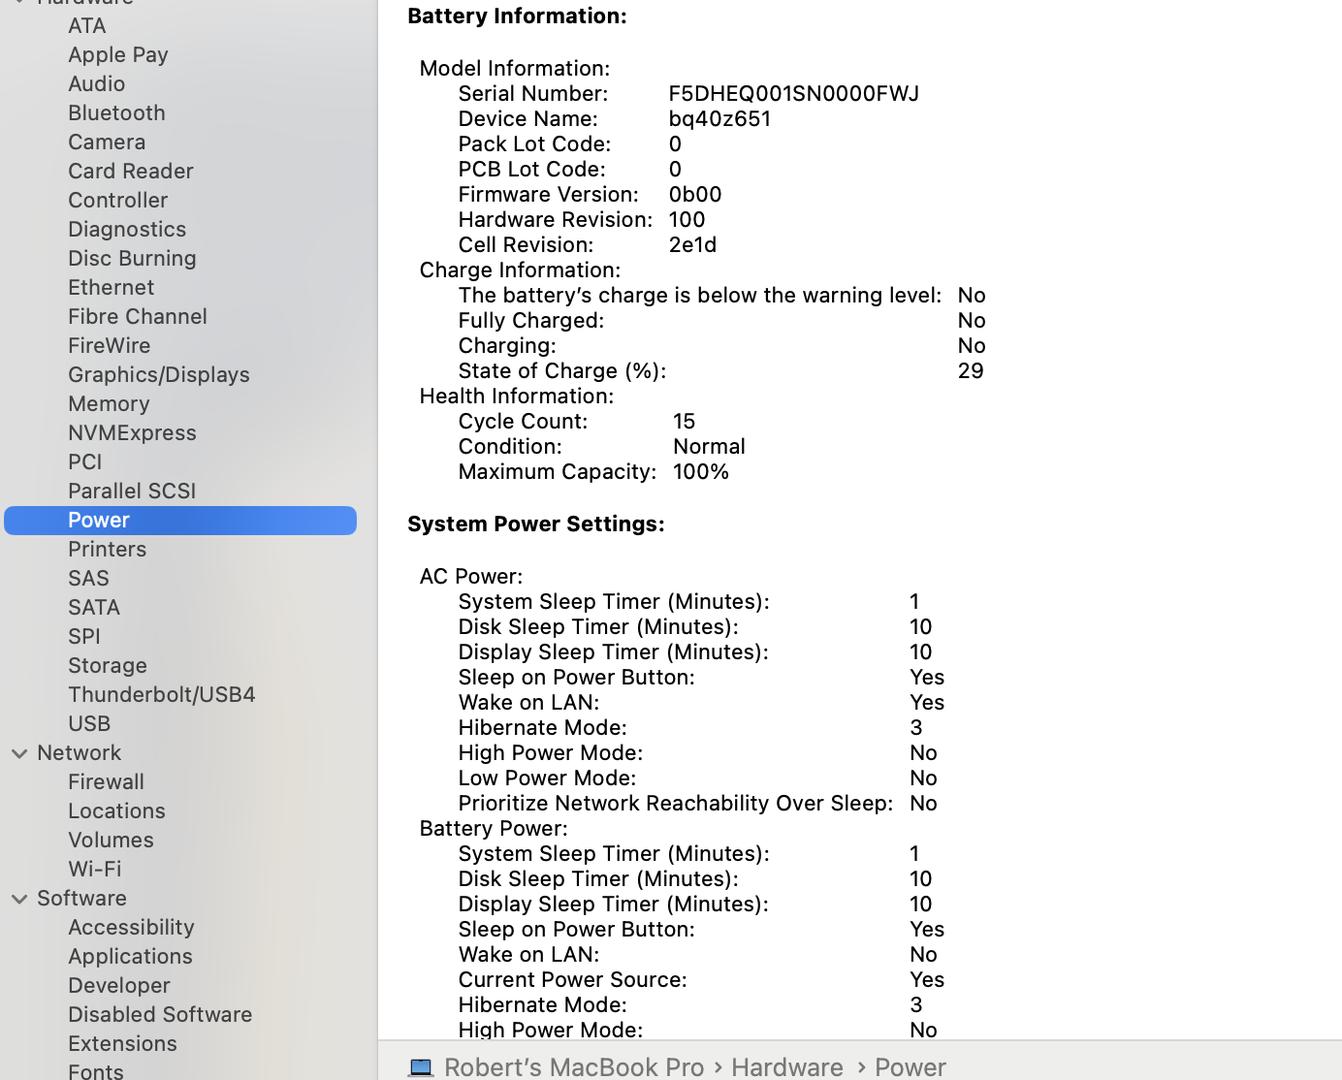
Task: Show Volumes under Network
Action: (x=111, y=840)
